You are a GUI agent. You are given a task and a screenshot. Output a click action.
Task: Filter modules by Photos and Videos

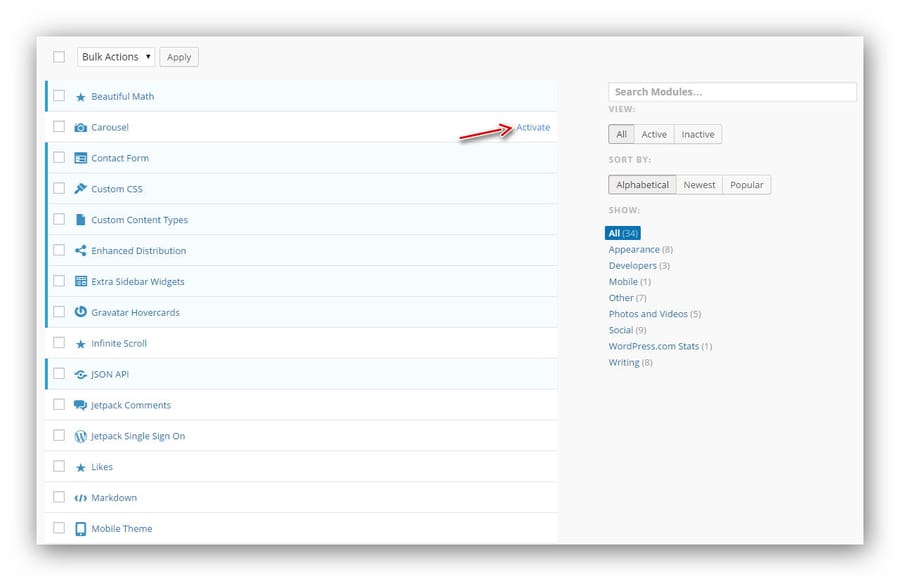(x=654, y=314)
